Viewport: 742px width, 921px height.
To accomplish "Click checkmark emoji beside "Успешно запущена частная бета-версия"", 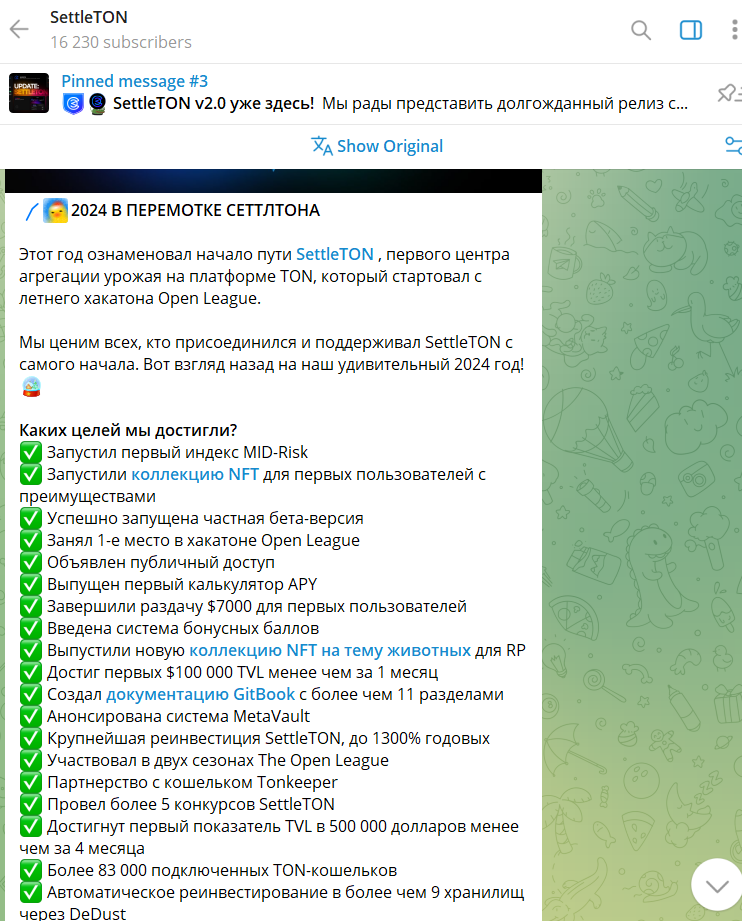I will [31, 518].
